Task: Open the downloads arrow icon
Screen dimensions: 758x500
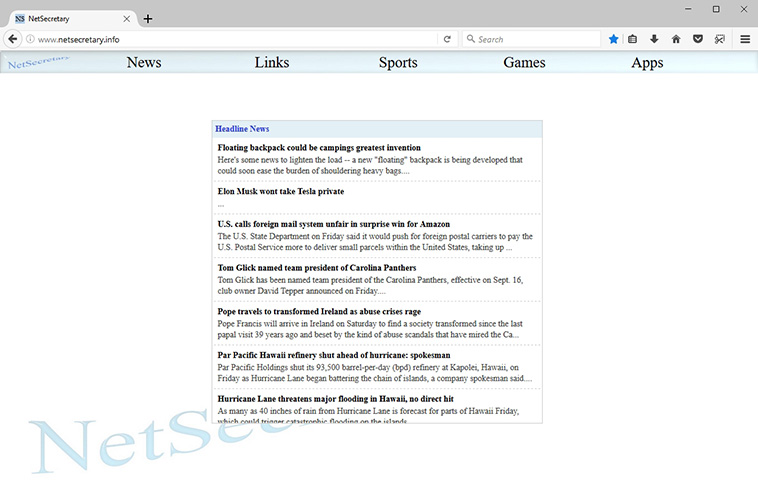Action: point(654,39)
